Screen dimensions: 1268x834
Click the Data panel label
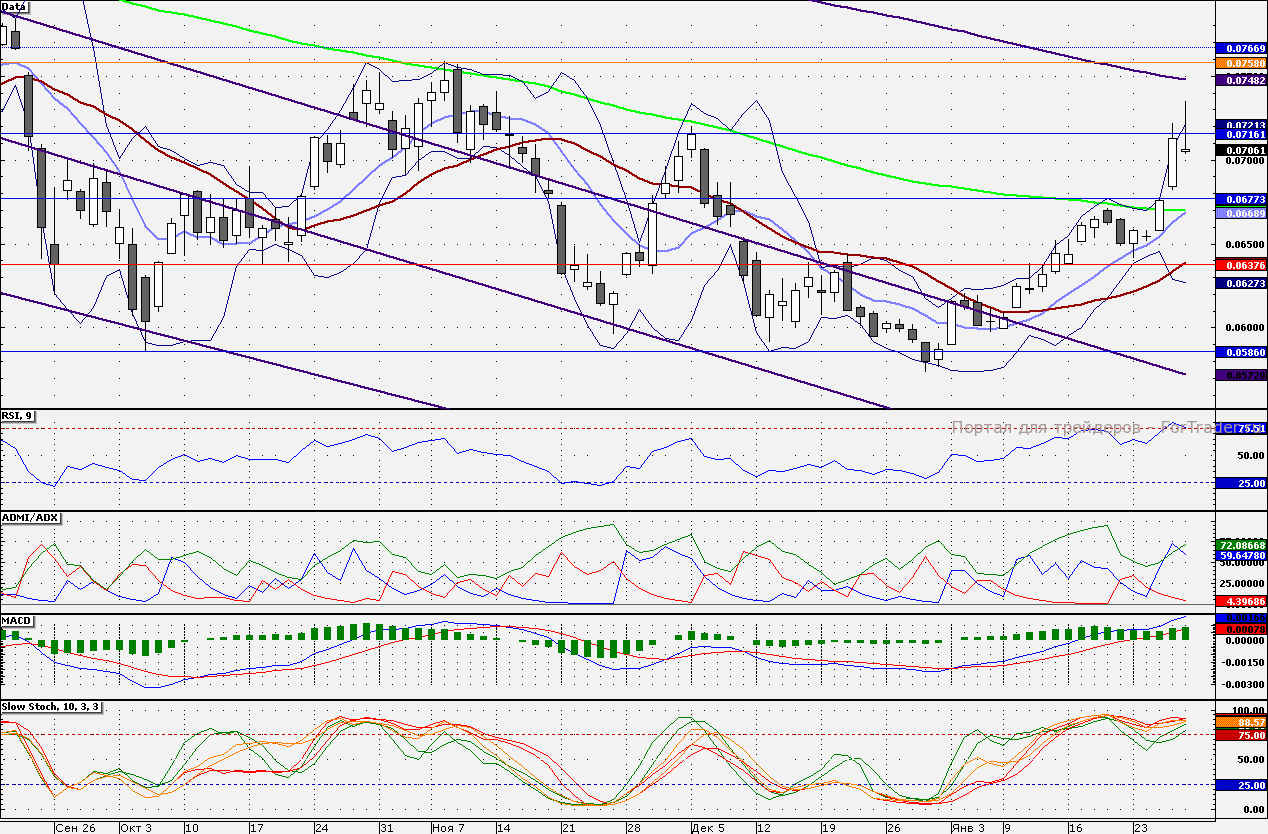tap(15, 7)
